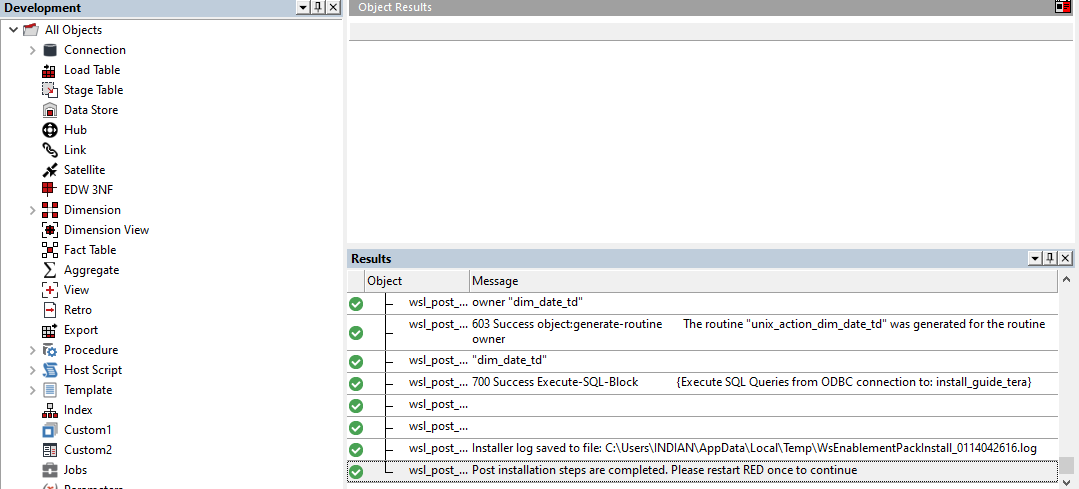Click the Hub icon
The width and height of the screenshot is (1079, 489).
click(50, 129)
